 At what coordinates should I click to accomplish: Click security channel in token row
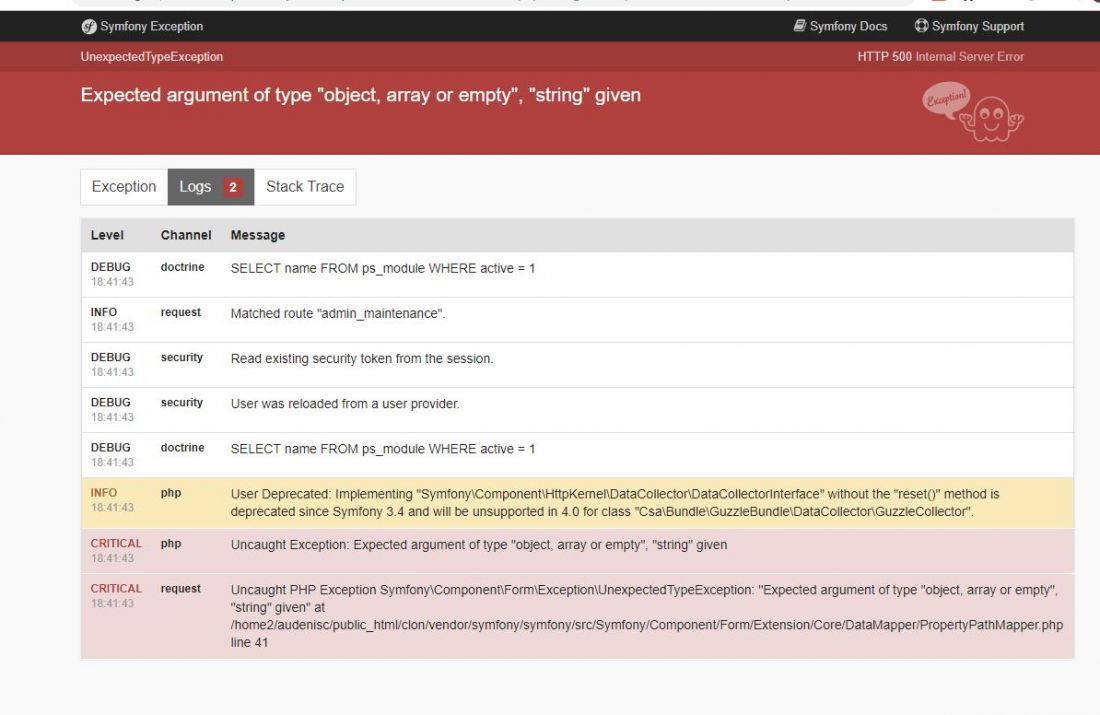tap(182, 357)
